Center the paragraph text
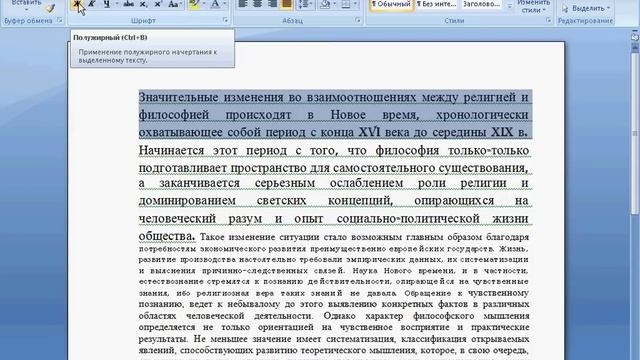Screen dimensions: 640x360 258,4
